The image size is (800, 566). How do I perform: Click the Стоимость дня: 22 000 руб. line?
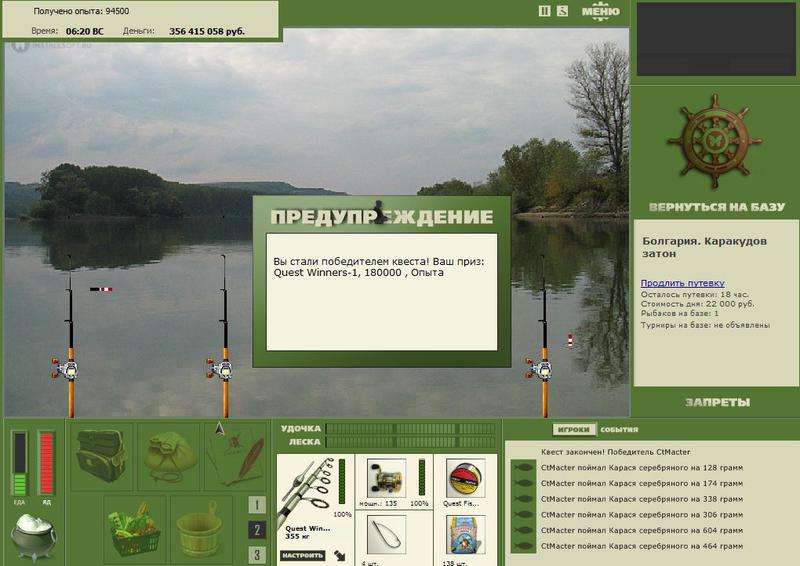point(697,304)
